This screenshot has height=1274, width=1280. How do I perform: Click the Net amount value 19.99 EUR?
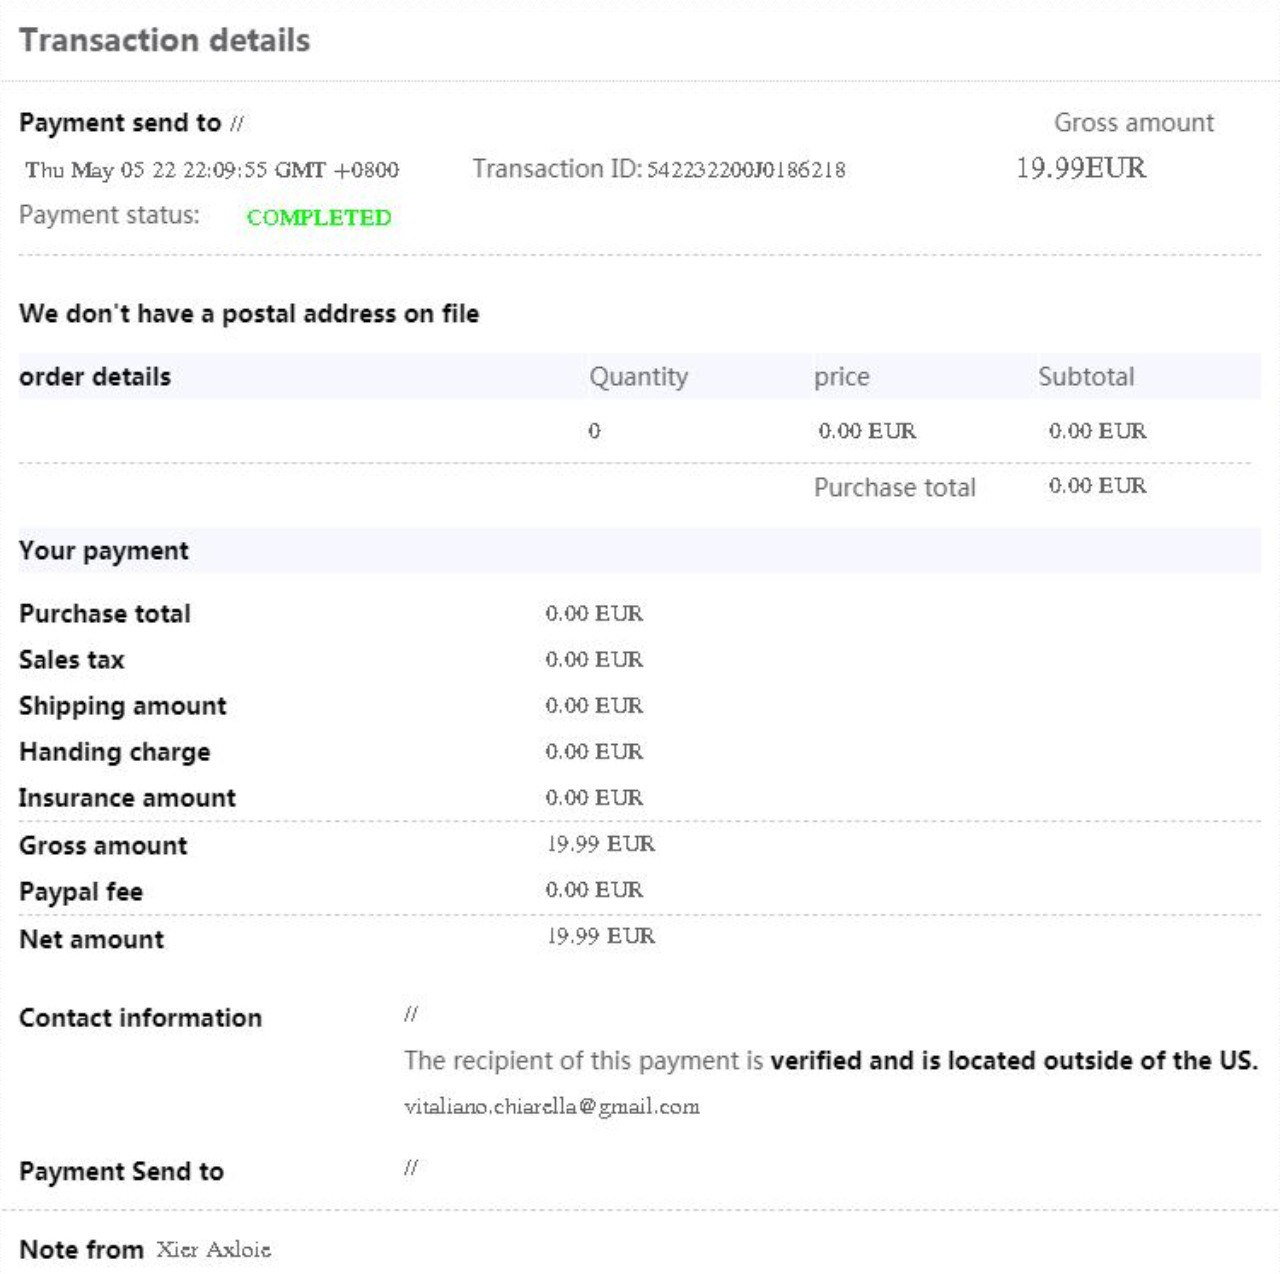(601, 936)
